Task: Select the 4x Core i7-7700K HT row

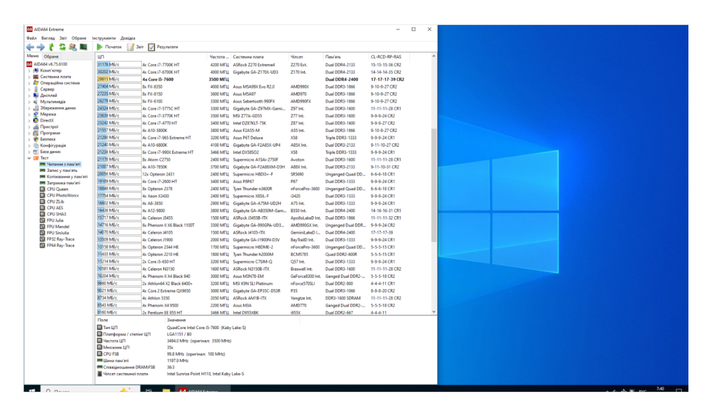Action: [x=263, y=65]
